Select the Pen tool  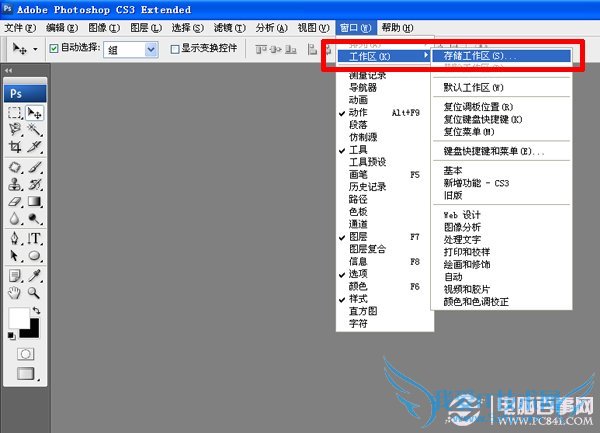(x=15, y=238)
